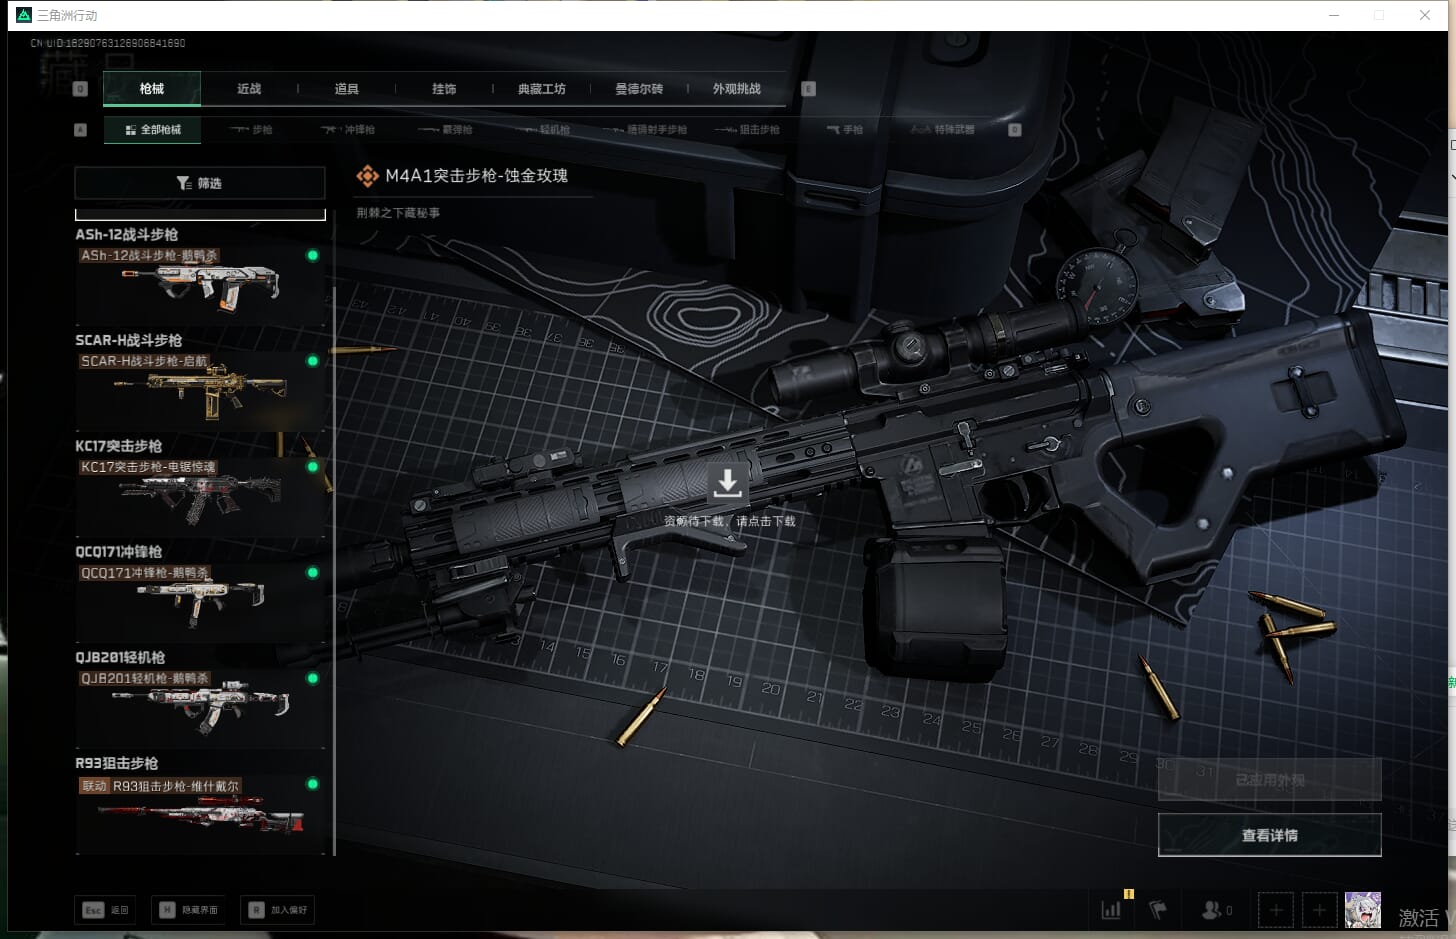Open the player avatar in bottom bar
The height and width of the screenshot is (939, 1456).
point(1363,910)
